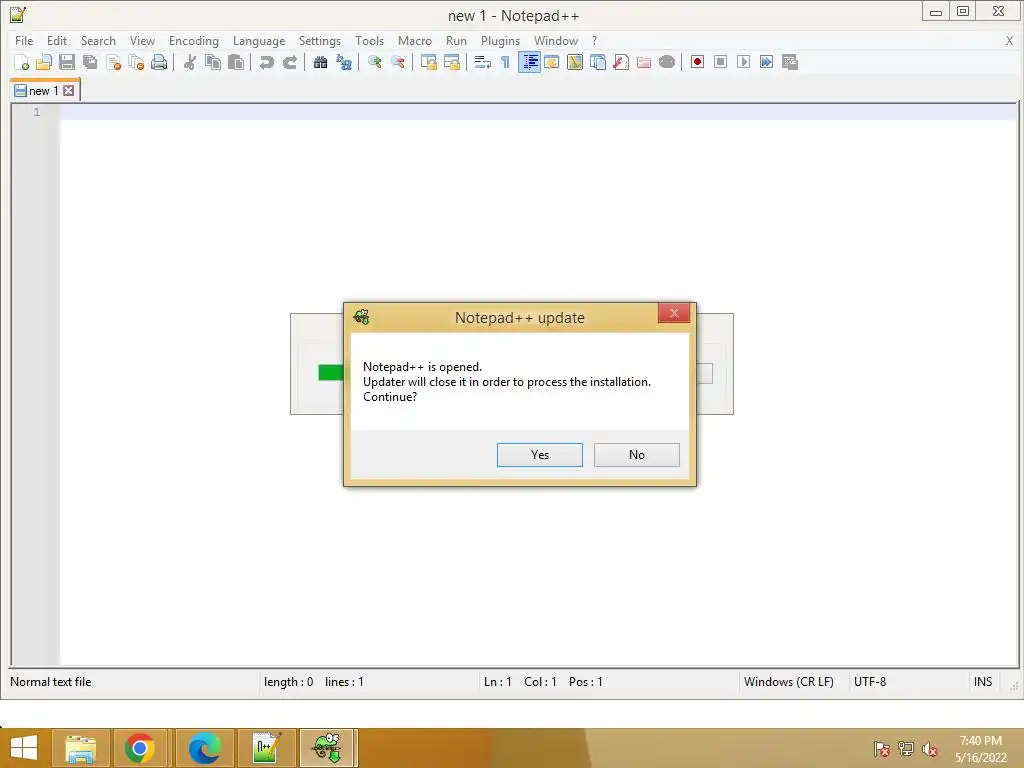
Task: Click the Cut scissors icon
Action: pyautogui.click(x=189, y=62)
